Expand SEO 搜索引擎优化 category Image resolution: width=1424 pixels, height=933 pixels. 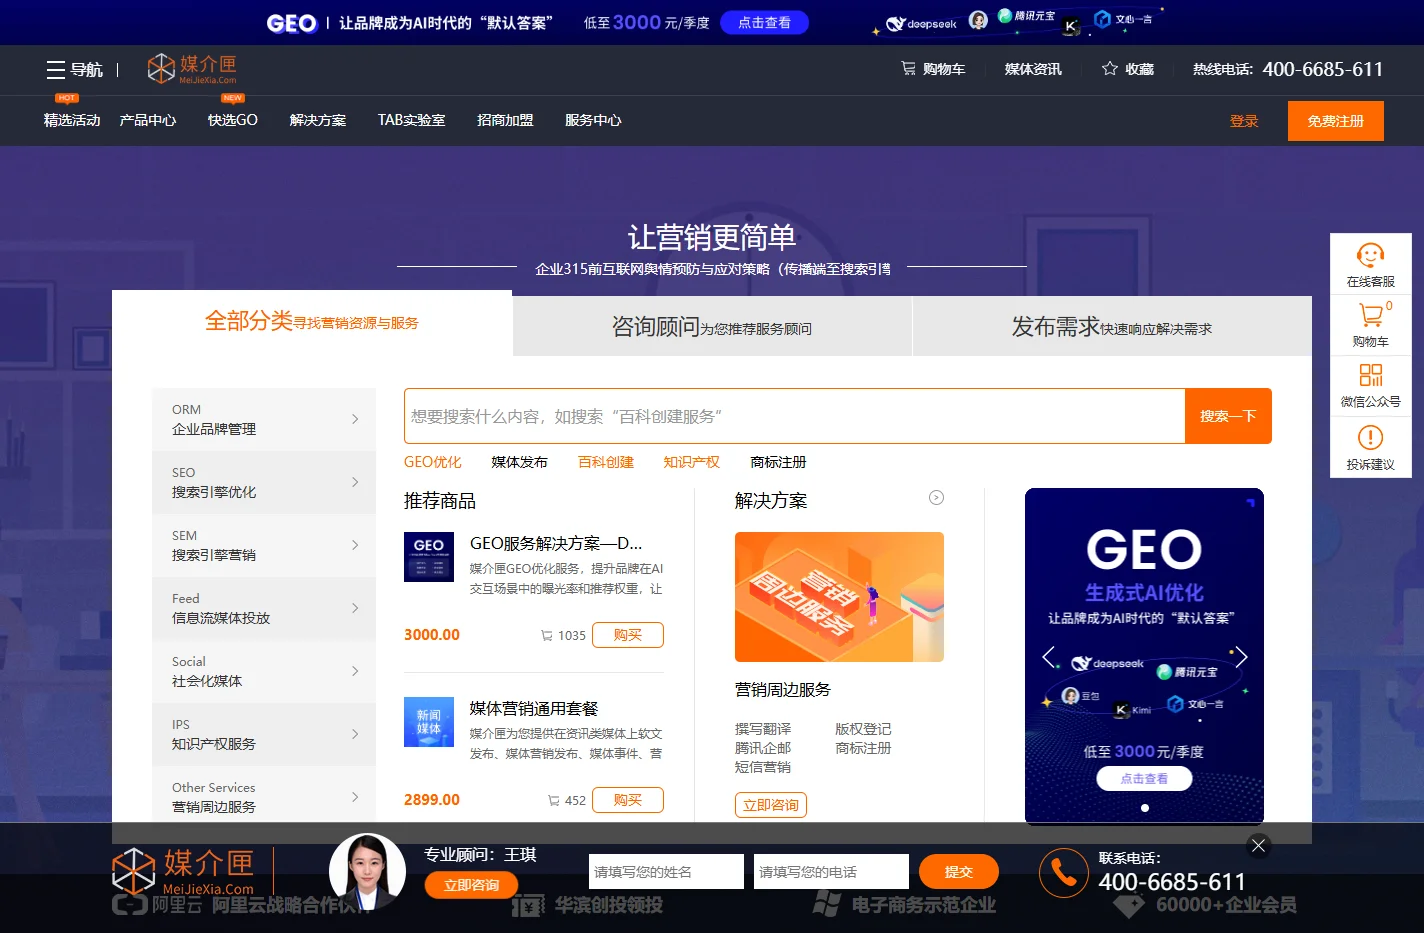[264, 482]
